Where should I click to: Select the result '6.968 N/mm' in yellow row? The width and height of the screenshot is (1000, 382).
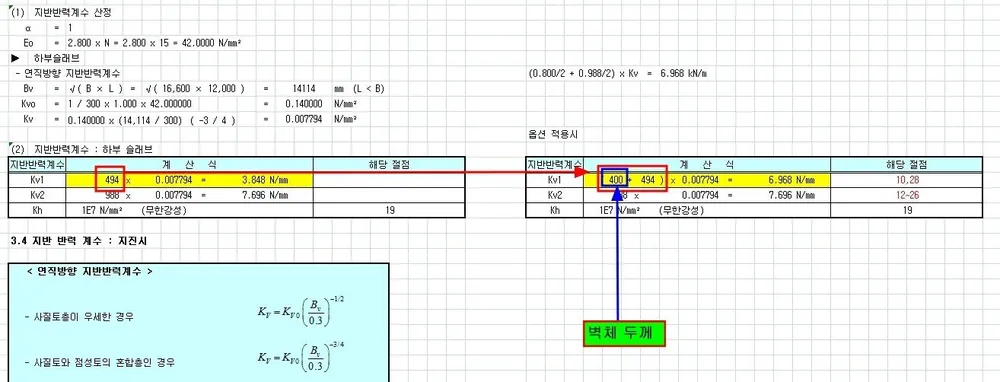coord(791,180)
